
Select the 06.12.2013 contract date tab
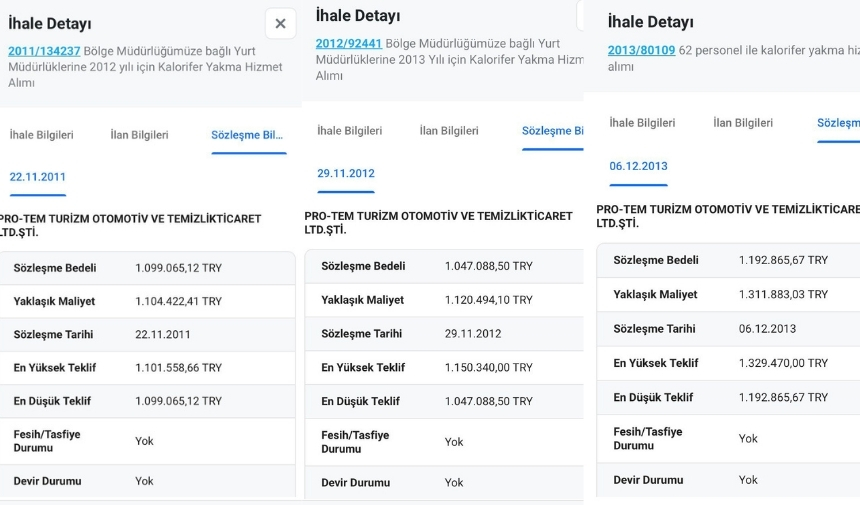[638, 166]
